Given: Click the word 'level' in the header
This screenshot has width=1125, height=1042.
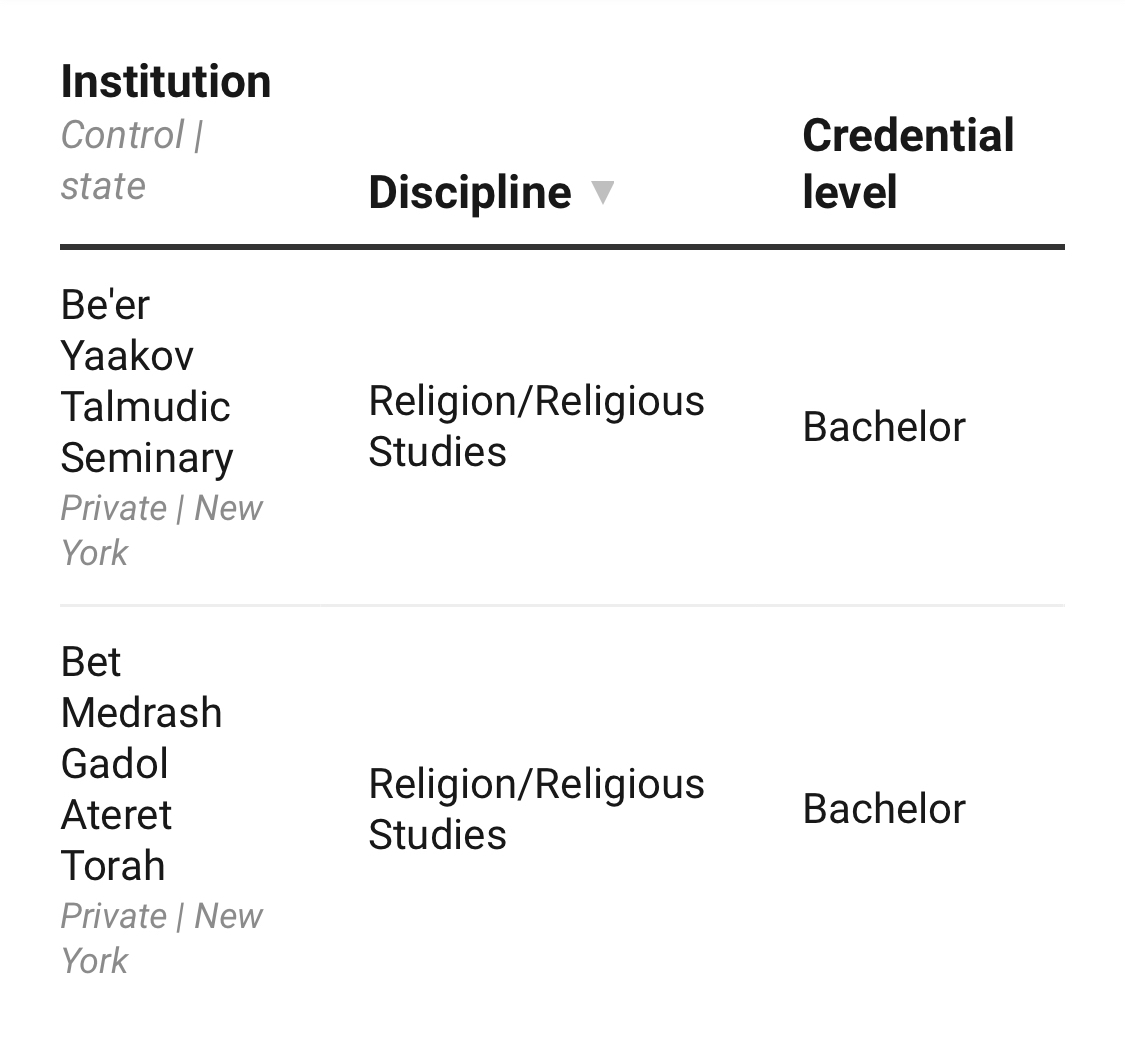Looking at the screenshot, I should click(849, 192).
